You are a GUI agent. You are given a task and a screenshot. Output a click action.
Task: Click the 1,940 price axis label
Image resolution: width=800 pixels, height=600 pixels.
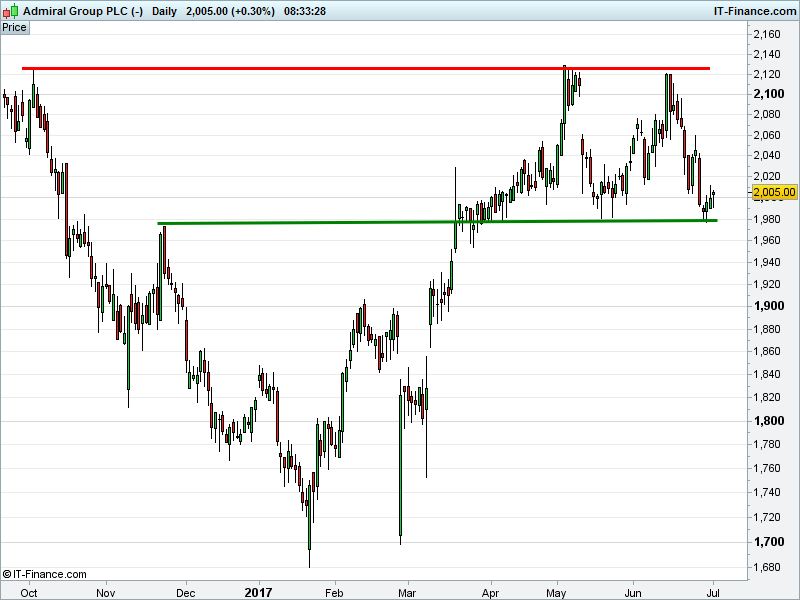coord(767,262)
